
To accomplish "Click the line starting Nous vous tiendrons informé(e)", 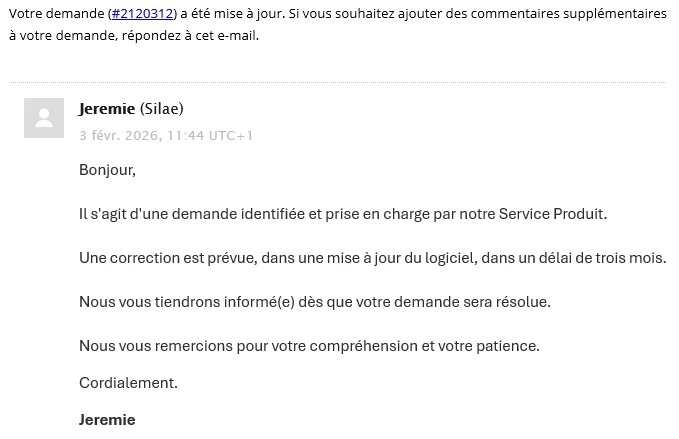I will coord(315,302).
